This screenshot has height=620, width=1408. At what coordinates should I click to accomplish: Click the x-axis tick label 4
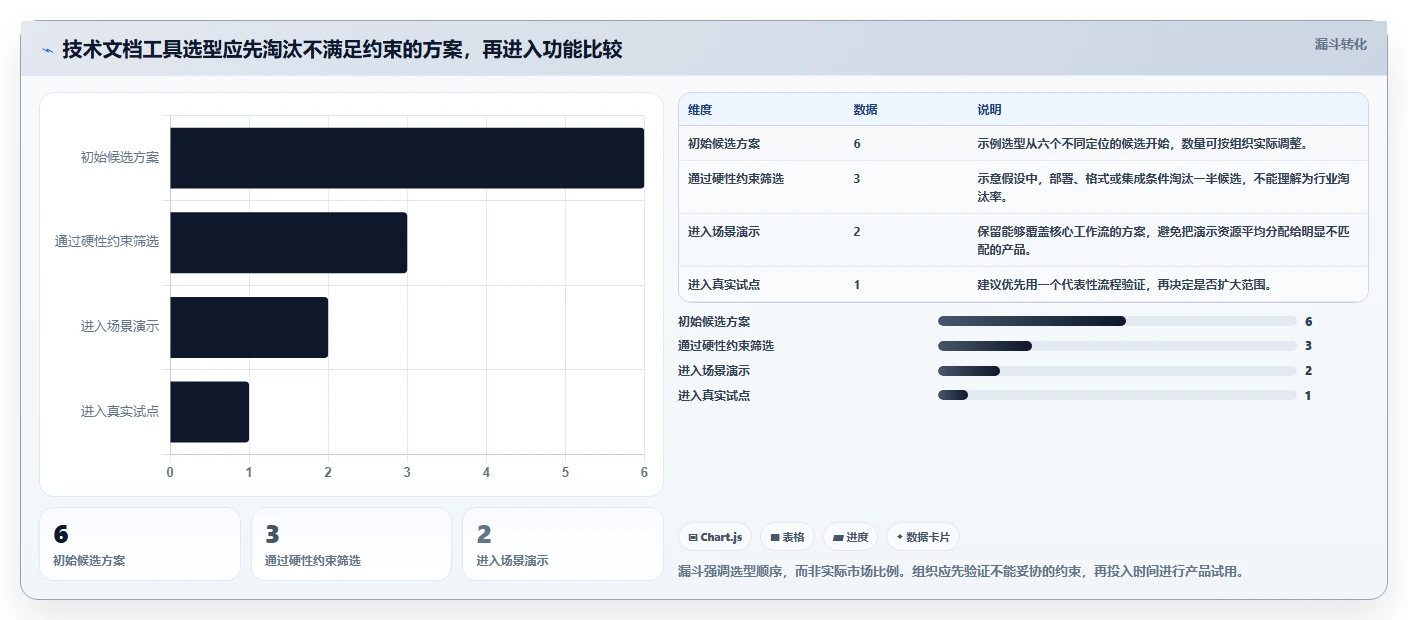(x=486, y=472)
